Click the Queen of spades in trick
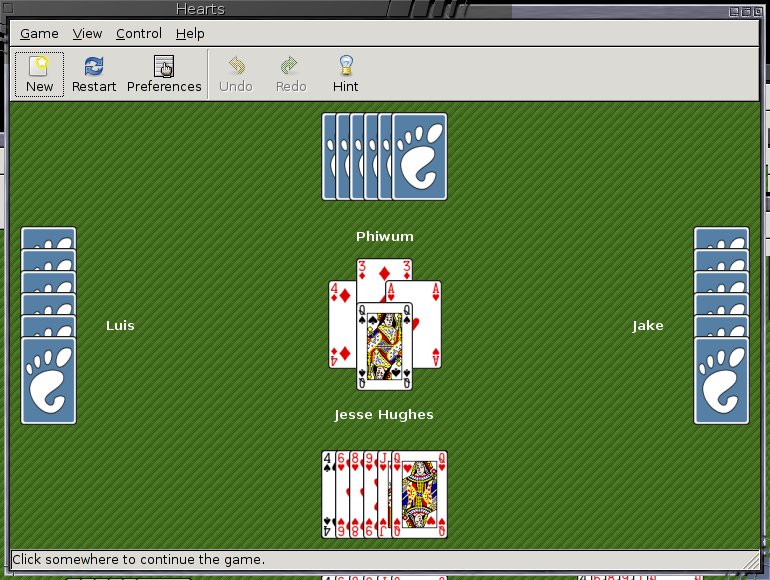Viewport: 770px width, 580px height. point(385,346)
